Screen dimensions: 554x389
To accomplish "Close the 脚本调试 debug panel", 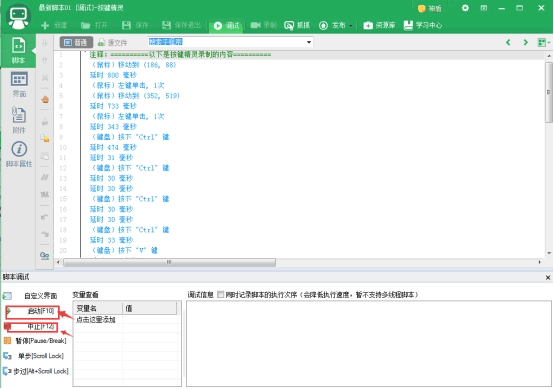I will click(548, 278).
